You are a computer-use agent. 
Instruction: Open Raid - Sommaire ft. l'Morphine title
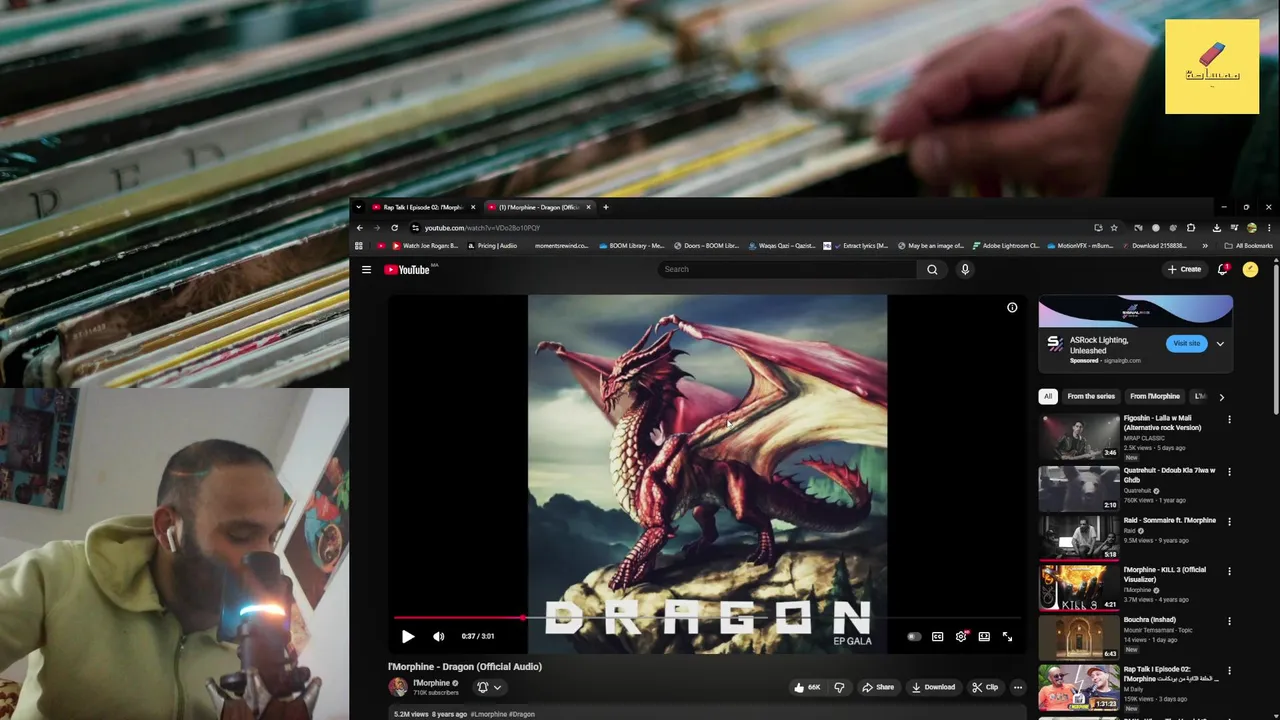pos(1170,520)
